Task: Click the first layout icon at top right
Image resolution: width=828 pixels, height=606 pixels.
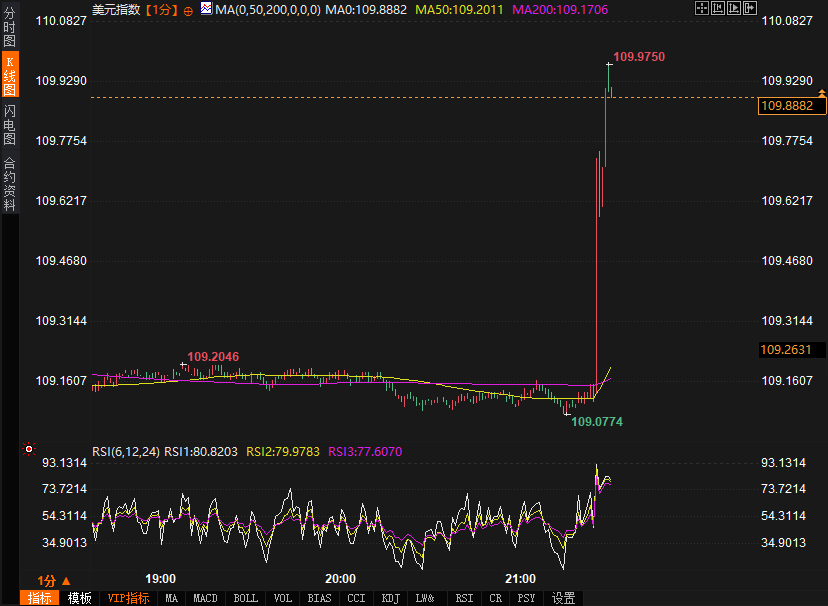Action: click(x=701, y=9)
